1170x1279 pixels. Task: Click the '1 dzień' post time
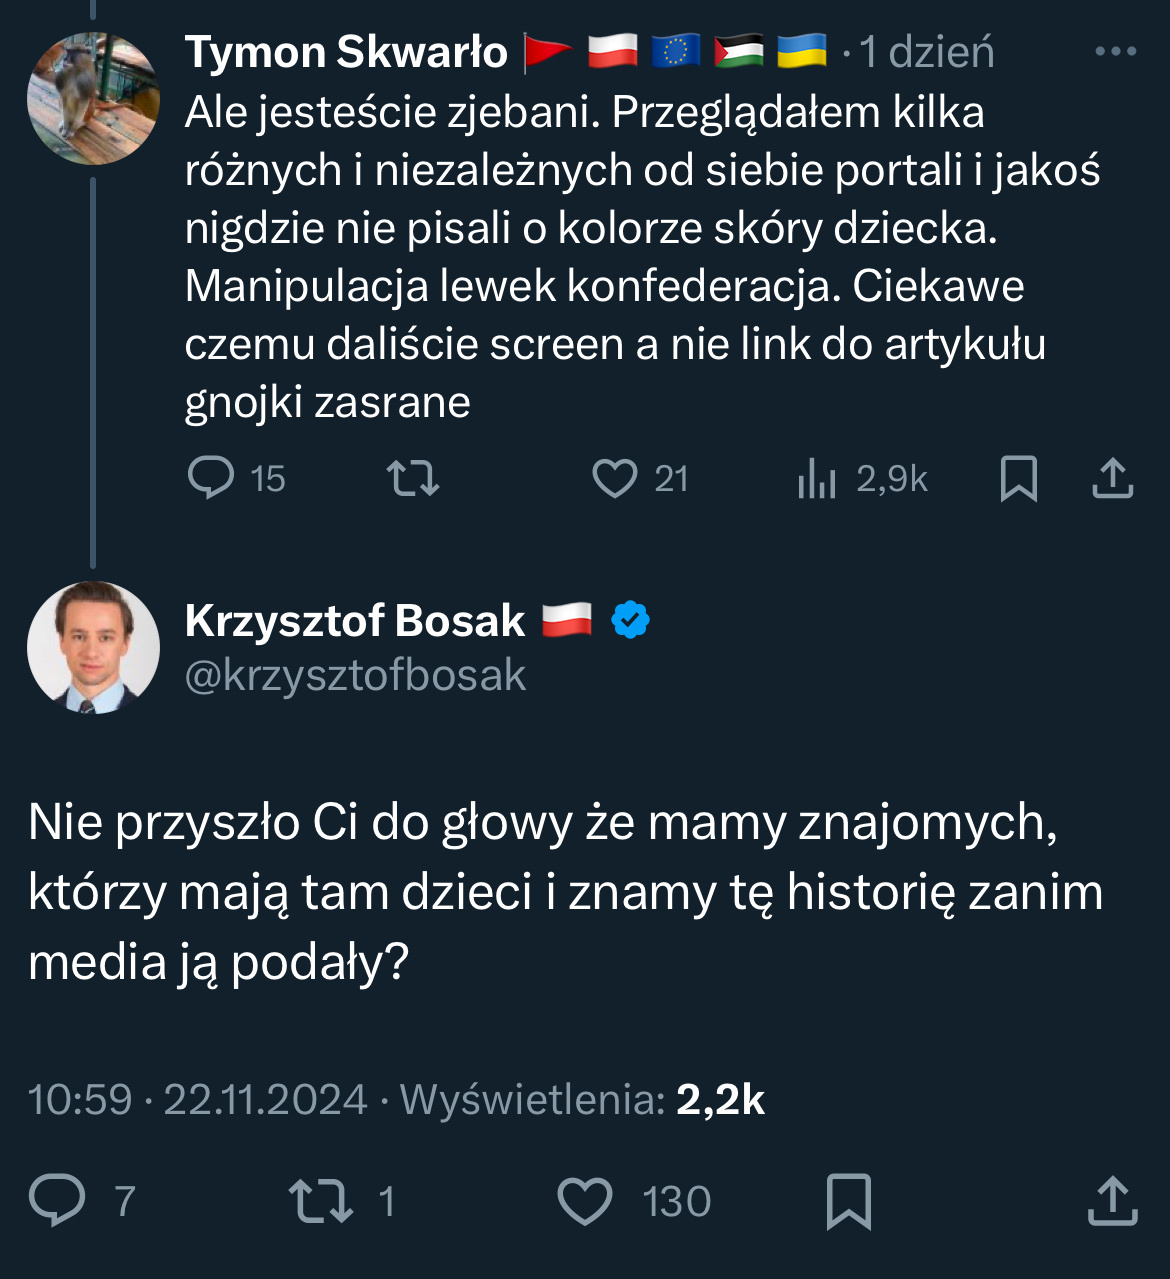coord(927,52)
